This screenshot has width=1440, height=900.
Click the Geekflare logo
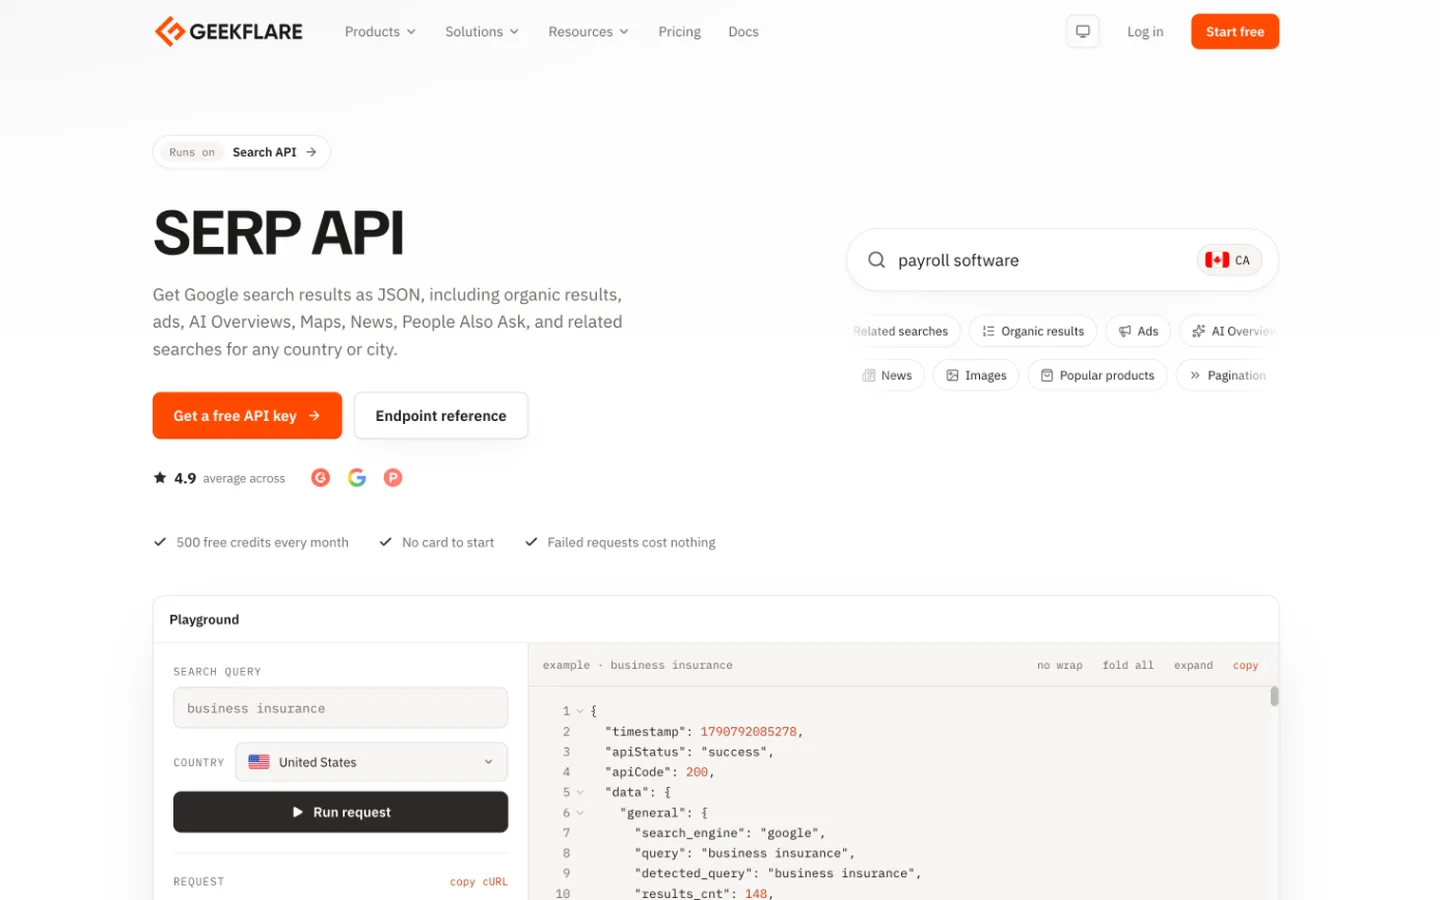[228, 32]
